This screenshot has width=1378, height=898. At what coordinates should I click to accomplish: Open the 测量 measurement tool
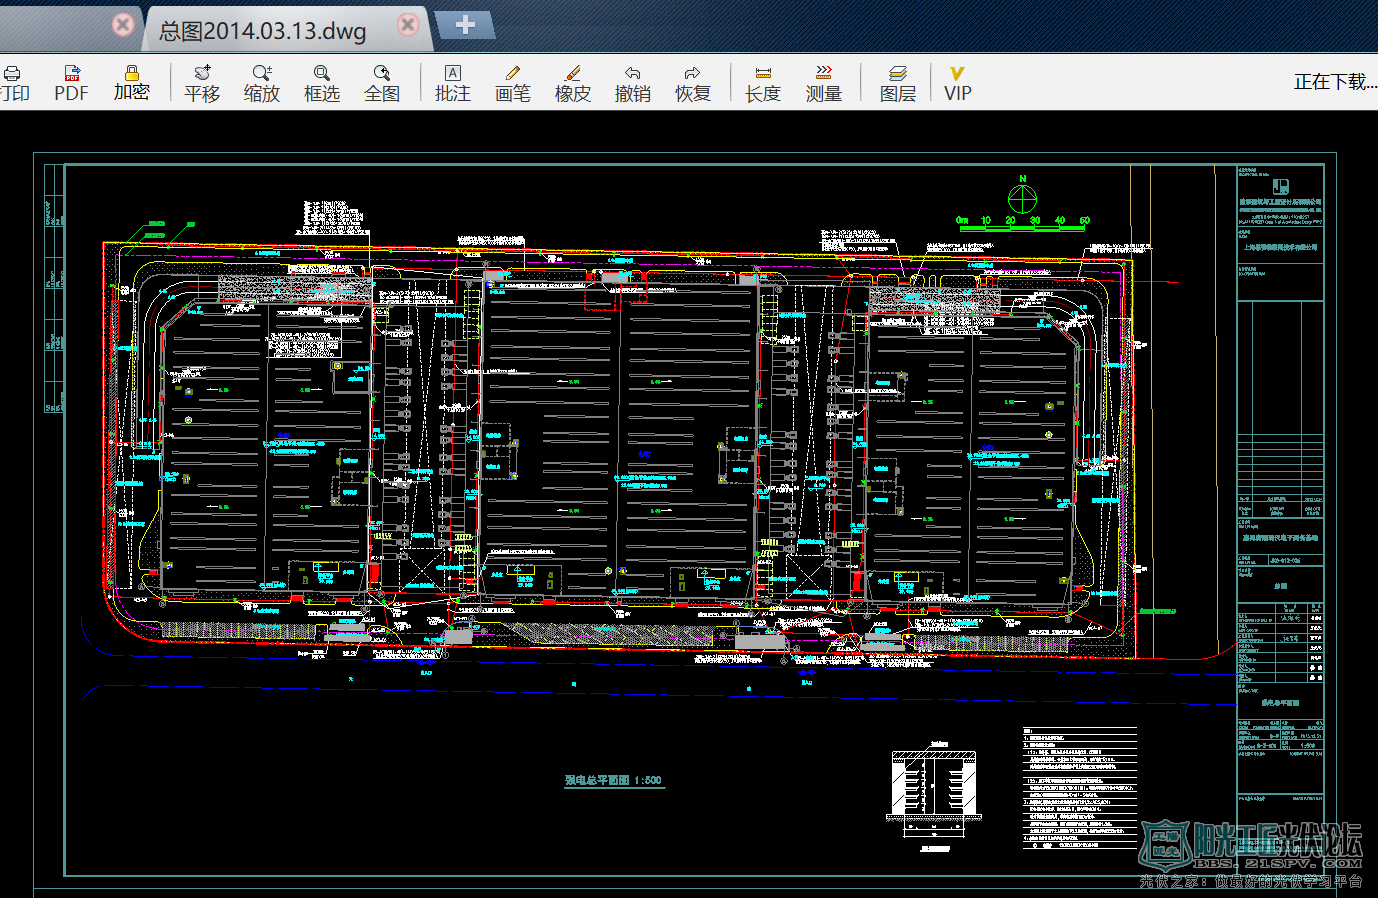point(824,83)
